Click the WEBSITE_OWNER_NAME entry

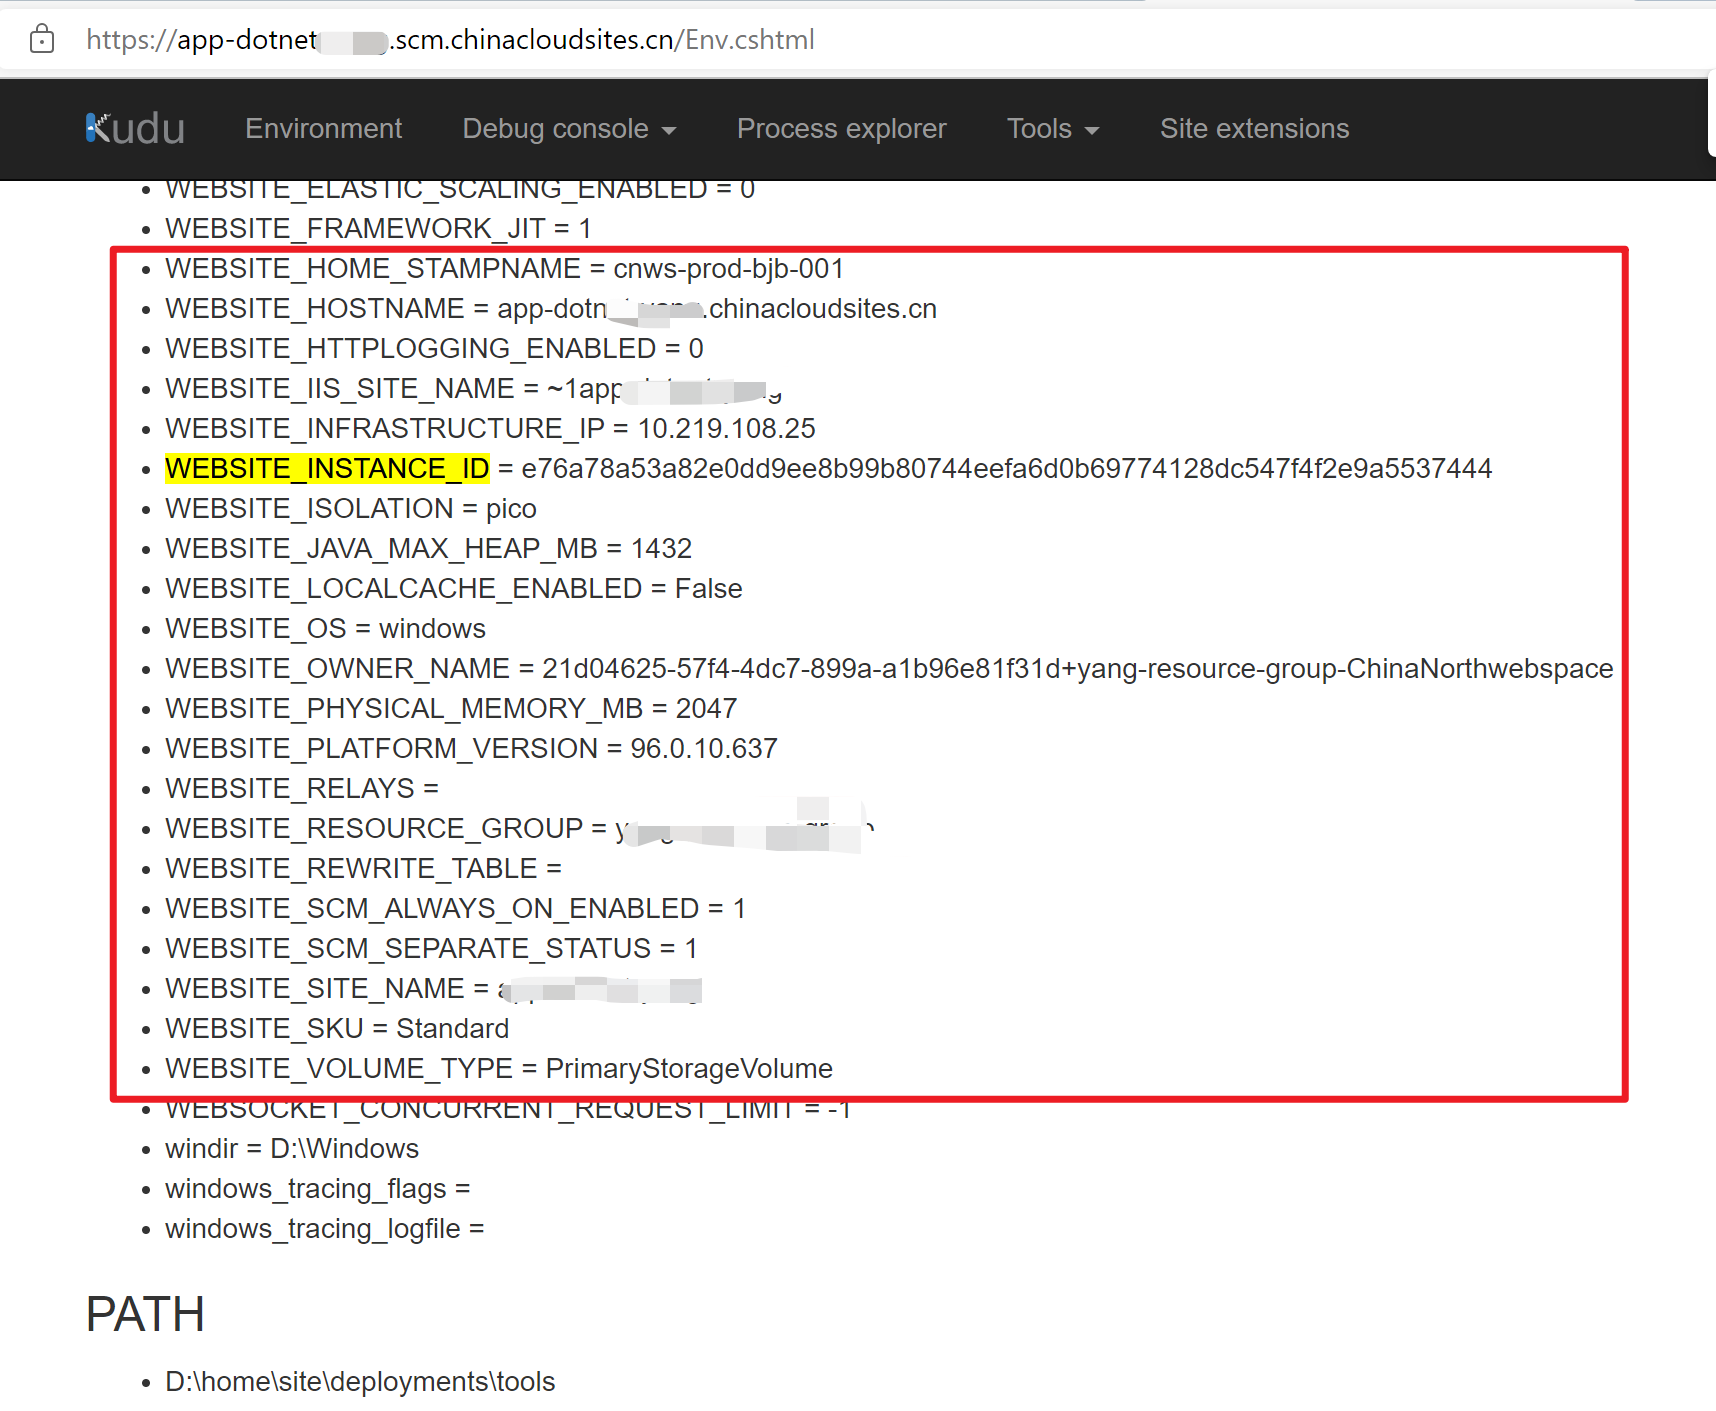coord(888,669)
